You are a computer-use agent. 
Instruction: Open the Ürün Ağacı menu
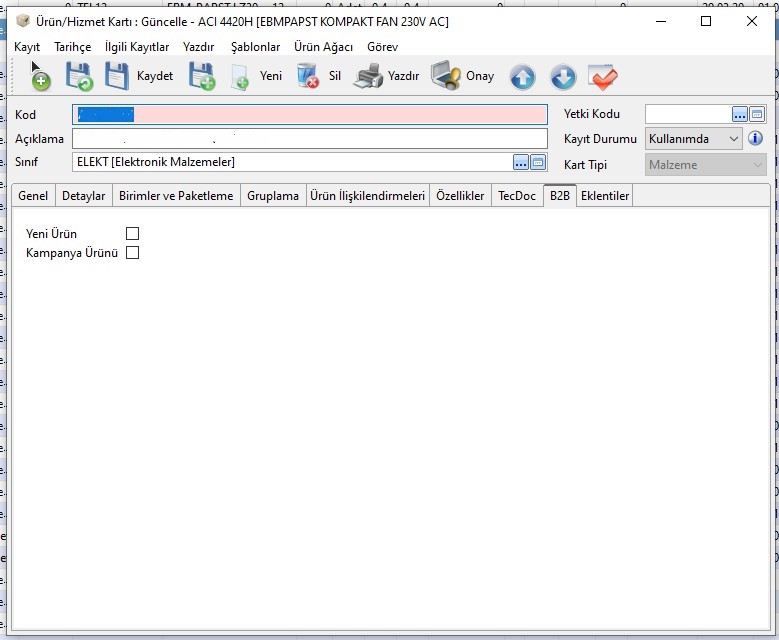tap(323, 47)
